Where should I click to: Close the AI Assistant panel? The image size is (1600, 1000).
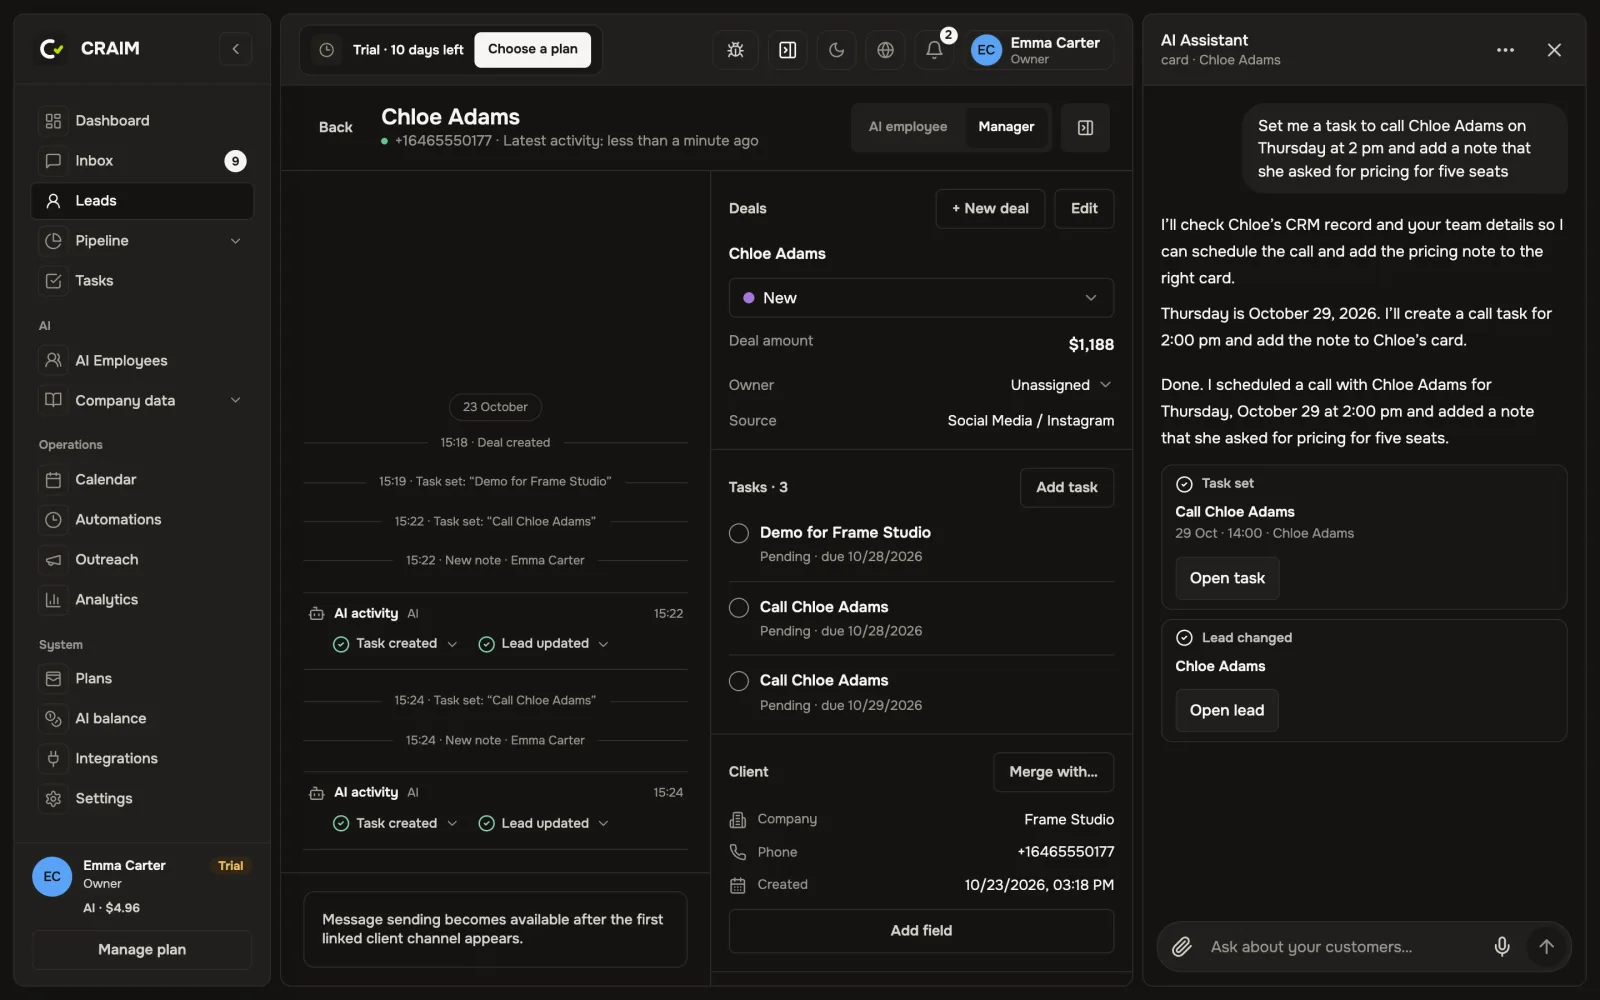pos(1554,50)
